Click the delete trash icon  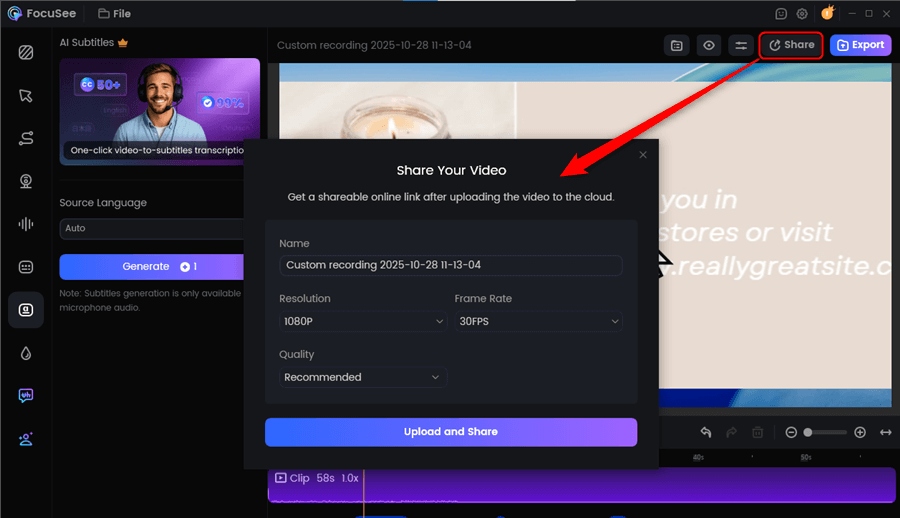(758, 432)
